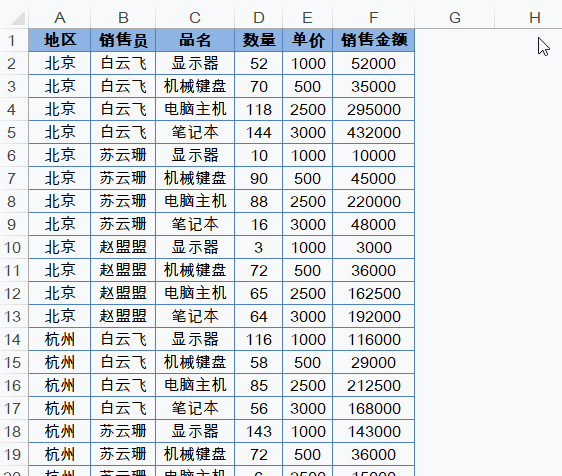Select column G header
The image size is (562, 476).
click(455, 18)
